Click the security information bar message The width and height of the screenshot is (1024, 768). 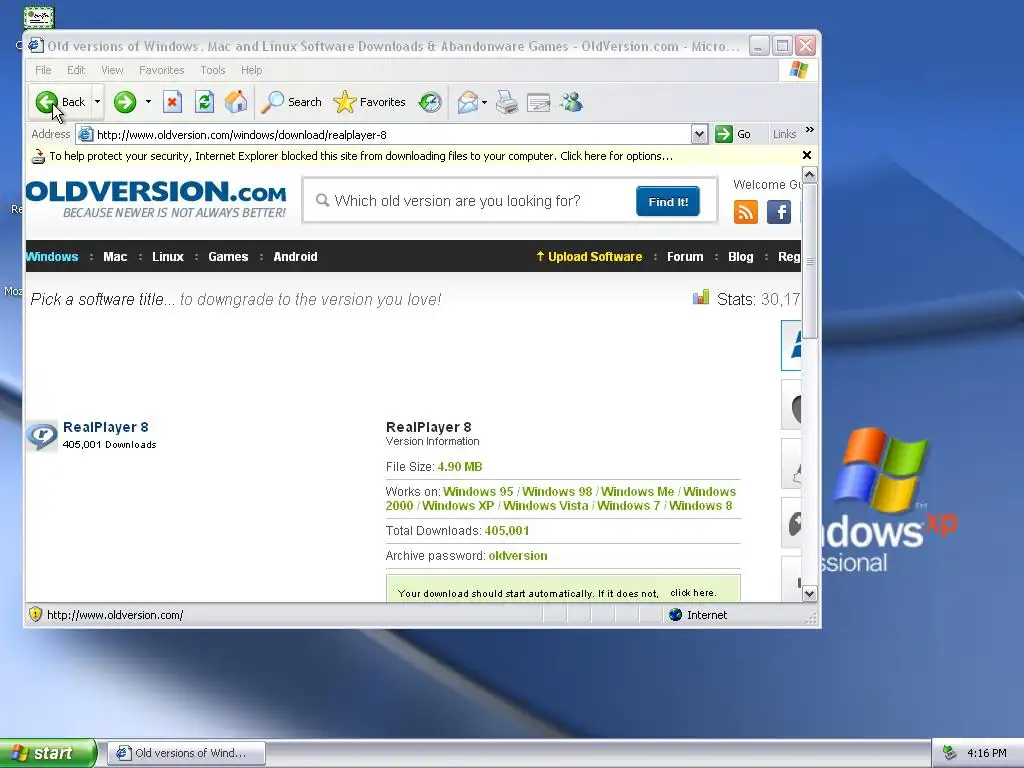360,156
